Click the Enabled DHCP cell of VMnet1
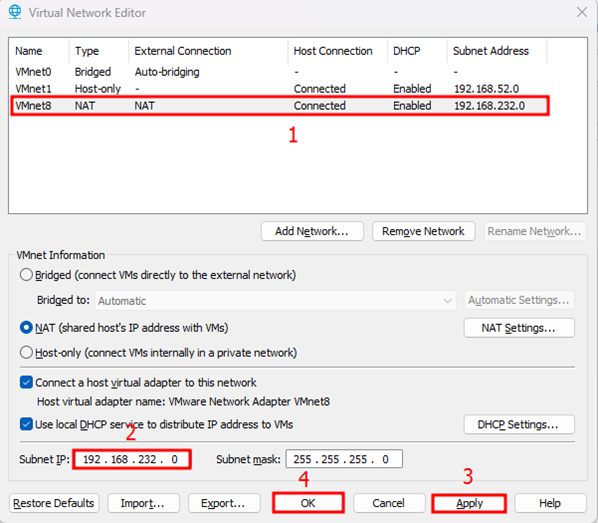 pos(412,89)
